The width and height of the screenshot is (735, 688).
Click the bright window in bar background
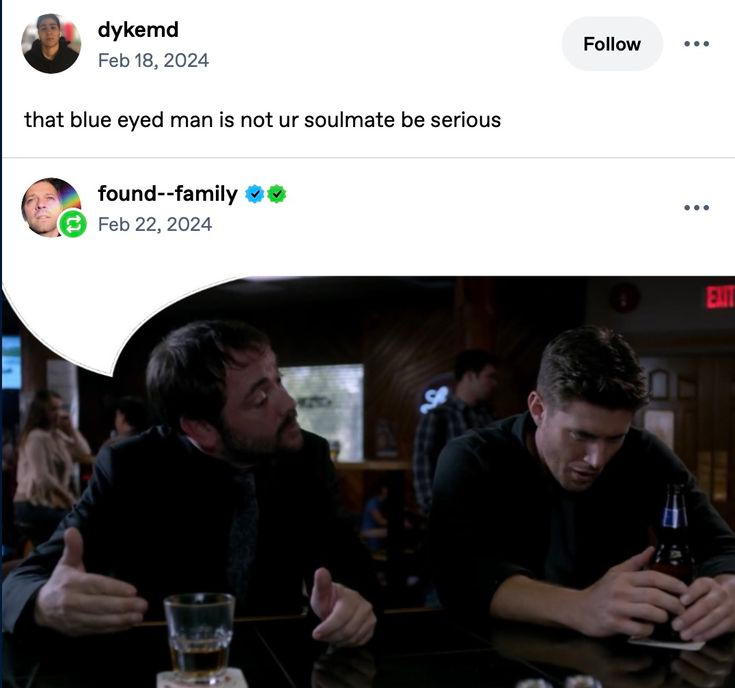(322, 412)
